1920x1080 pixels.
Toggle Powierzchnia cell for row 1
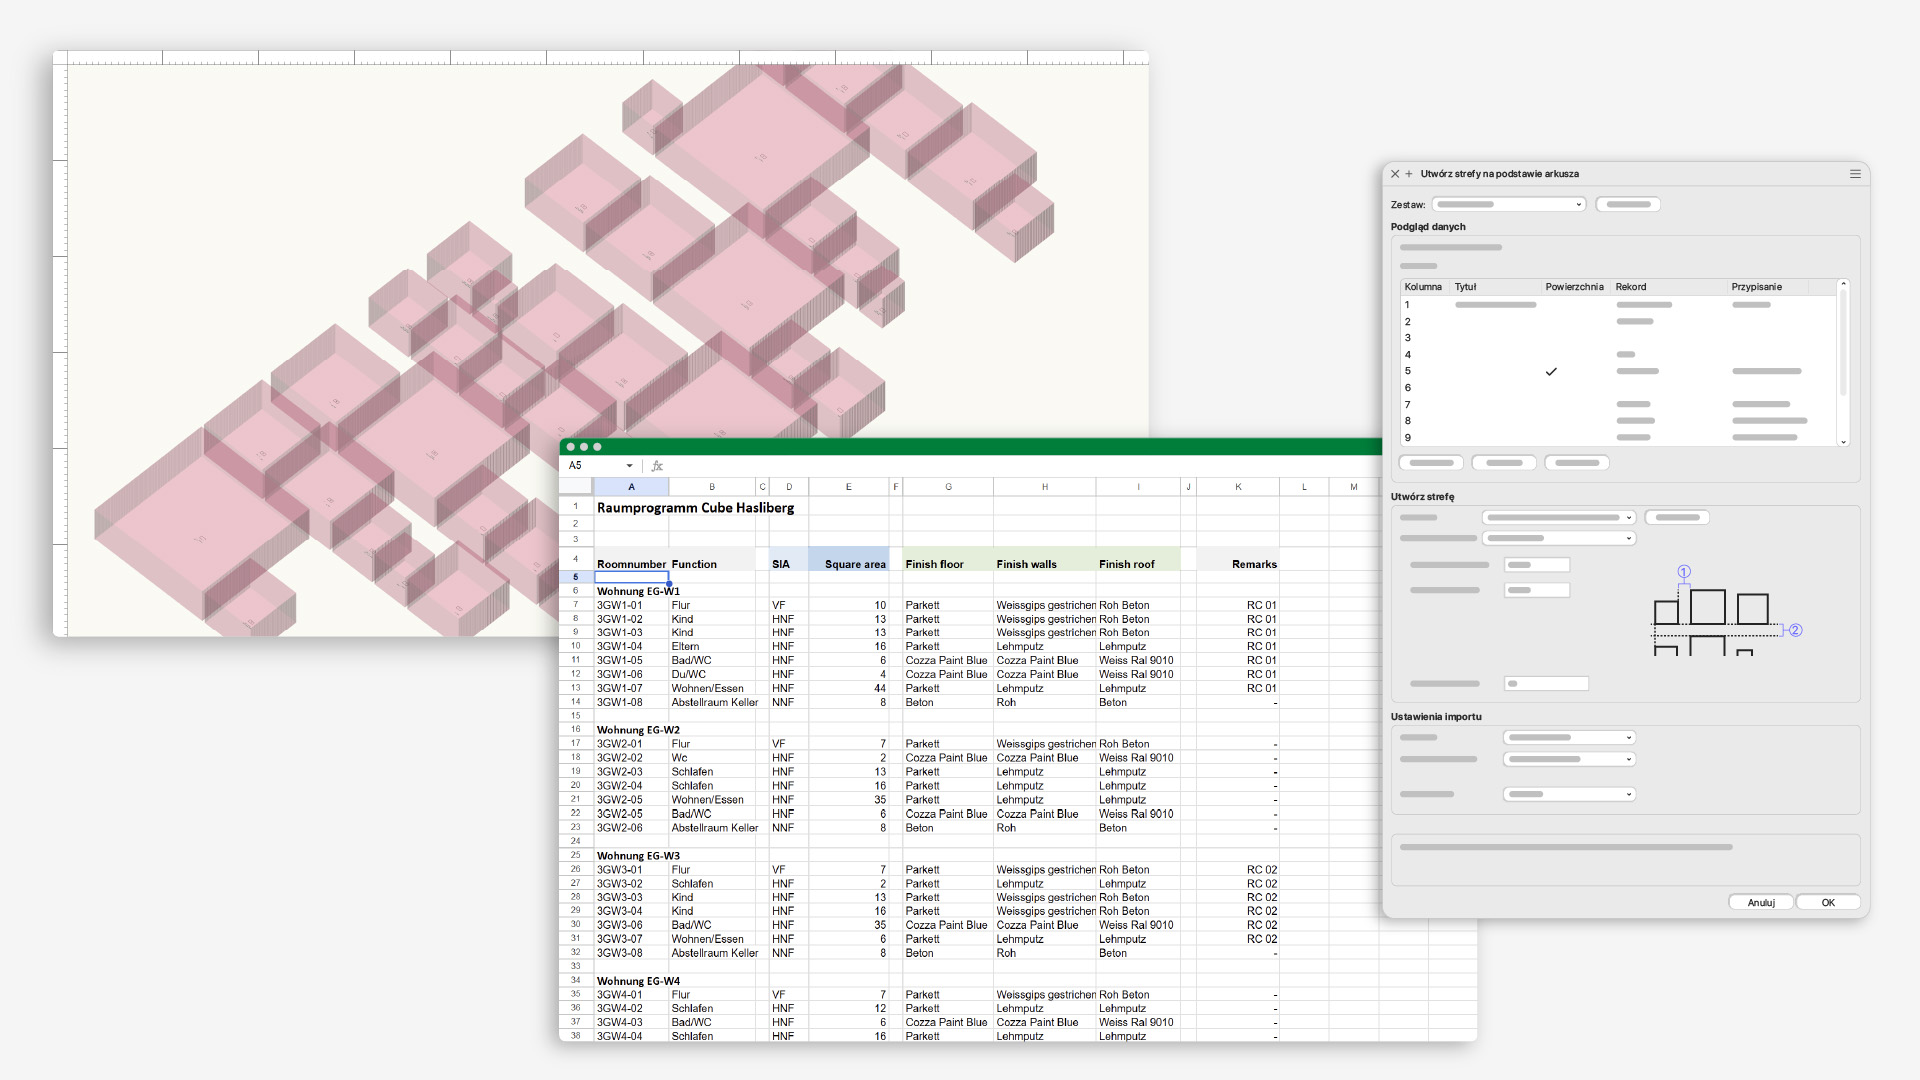tap(1551, 305)
